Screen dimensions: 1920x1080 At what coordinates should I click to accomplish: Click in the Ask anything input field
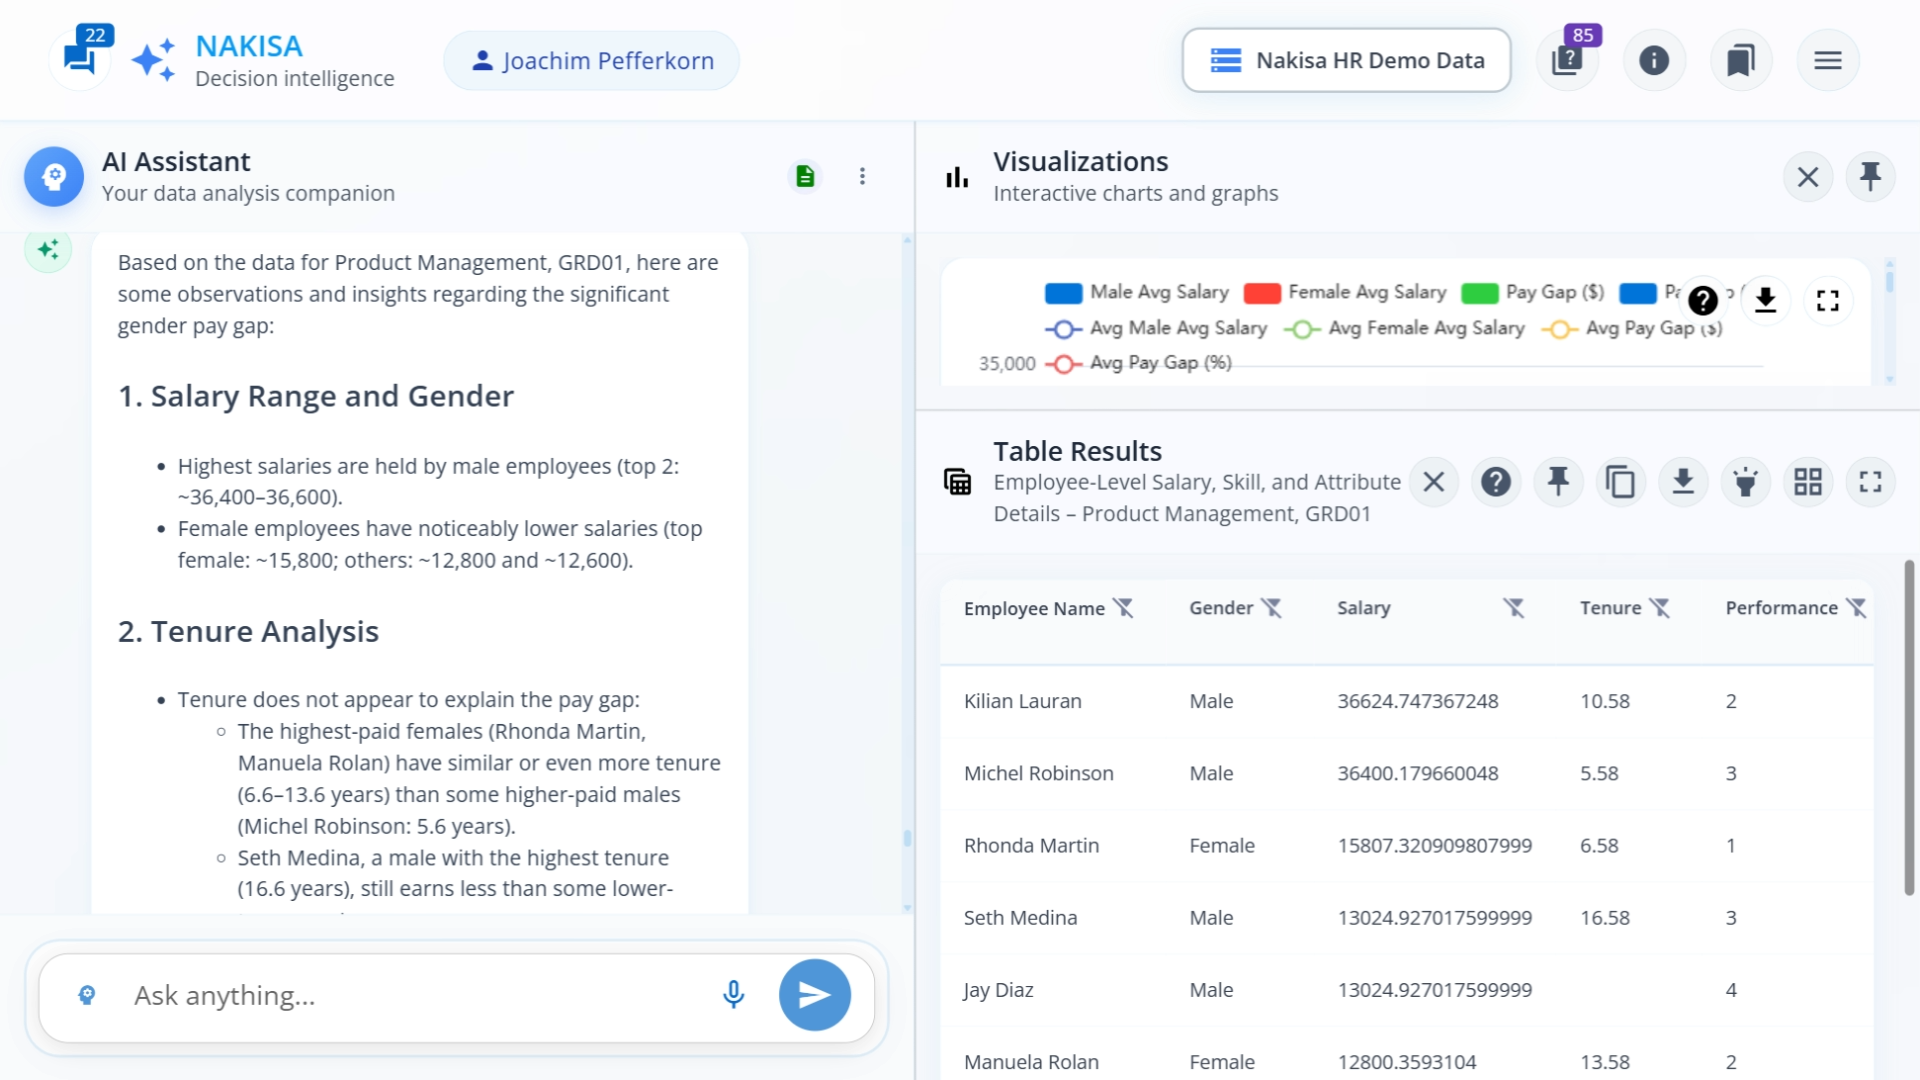[400, 995]
